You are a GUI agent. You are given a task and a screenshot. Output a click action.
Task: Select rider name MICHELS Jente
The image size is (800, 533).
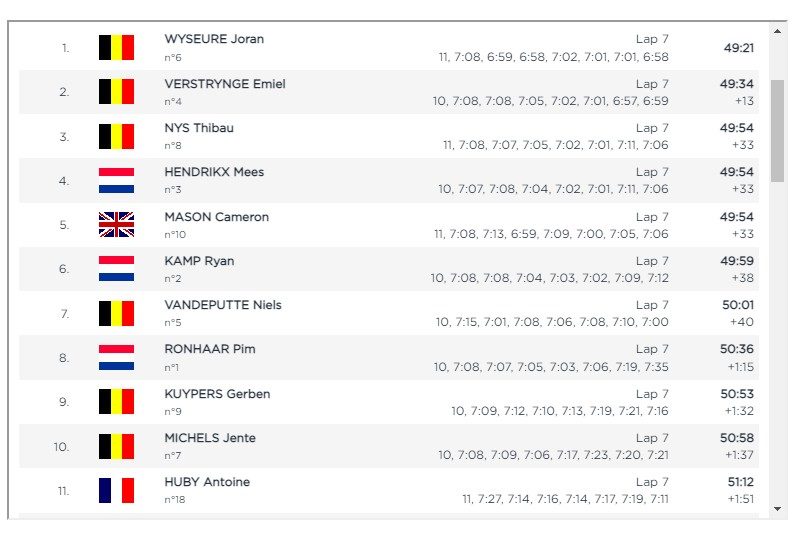pyautogui.click(x=210, y=438)
